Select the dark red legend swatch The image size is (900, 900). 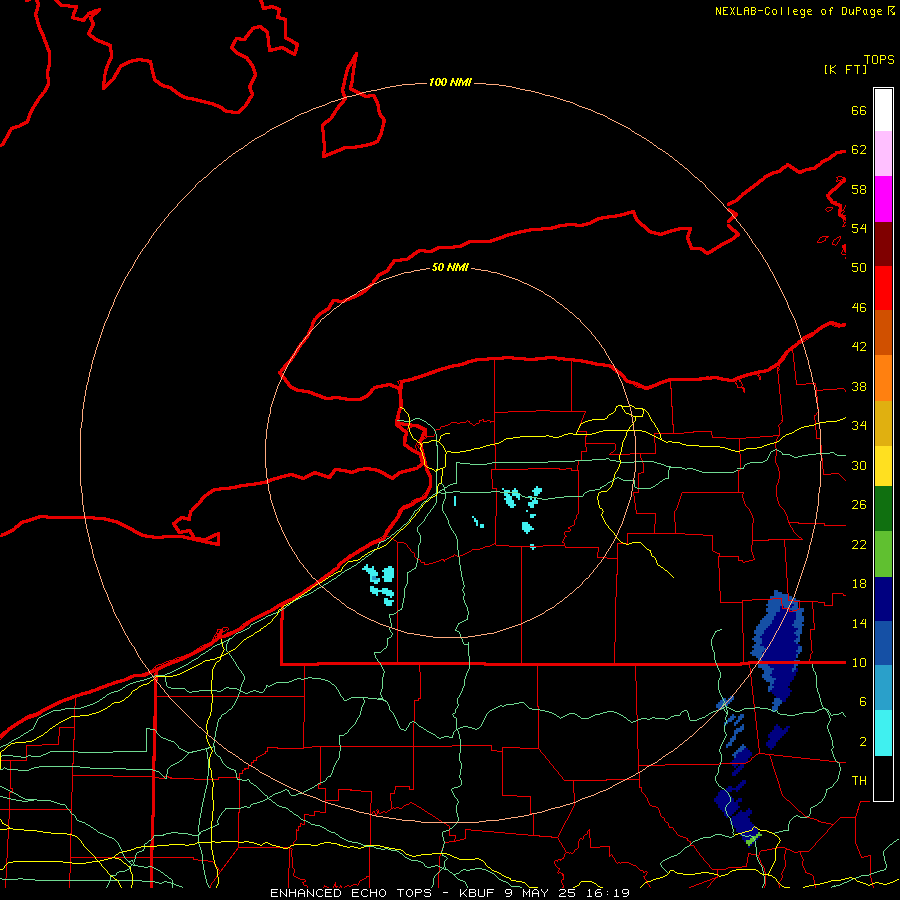point(883,243)
